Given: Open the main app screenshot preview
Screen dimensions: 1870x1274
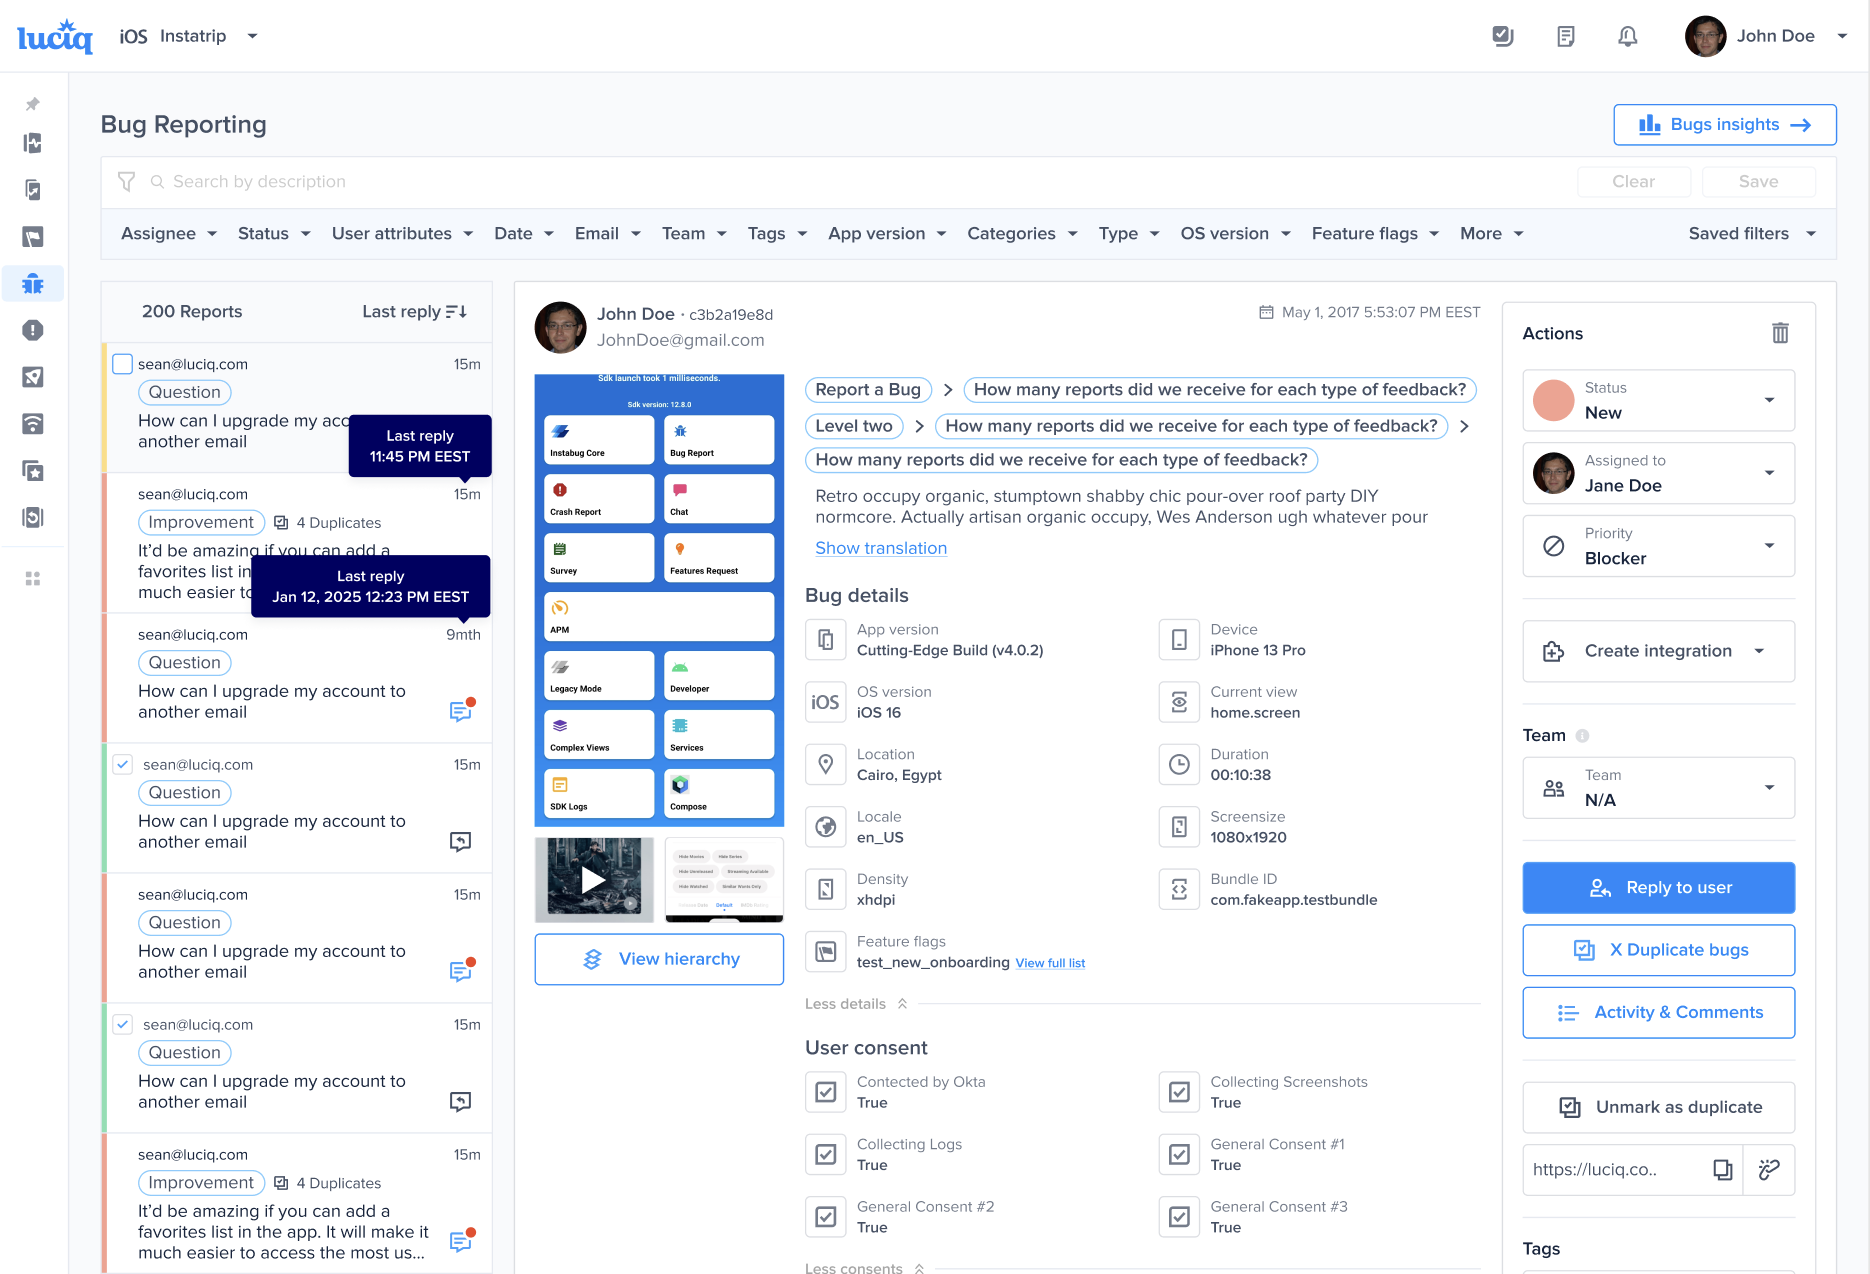Looking at the screenshot, I should click(659, 601).
